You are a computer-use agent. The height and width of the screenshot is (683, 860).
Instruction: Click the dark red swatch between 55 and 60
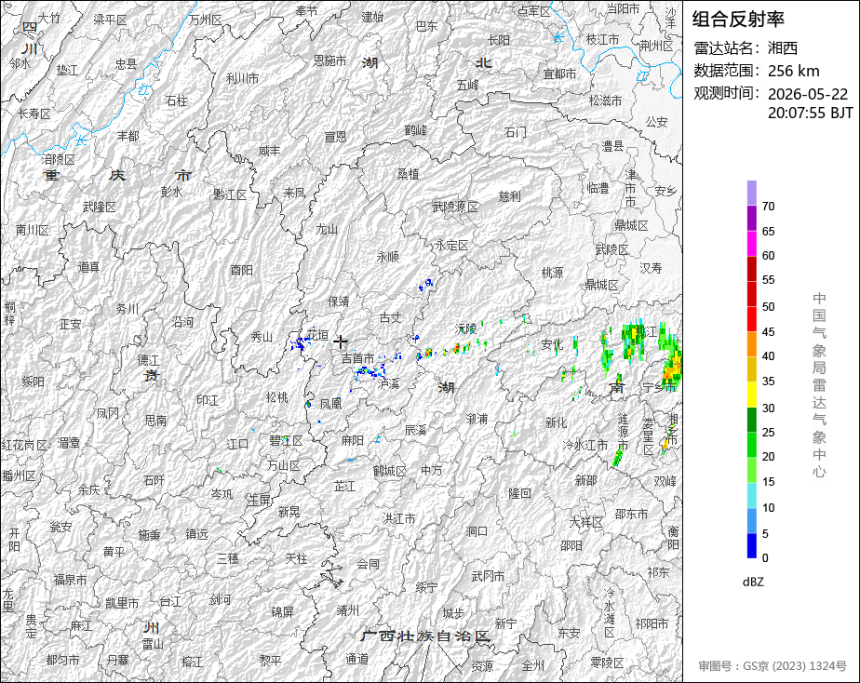coord(751,269)
